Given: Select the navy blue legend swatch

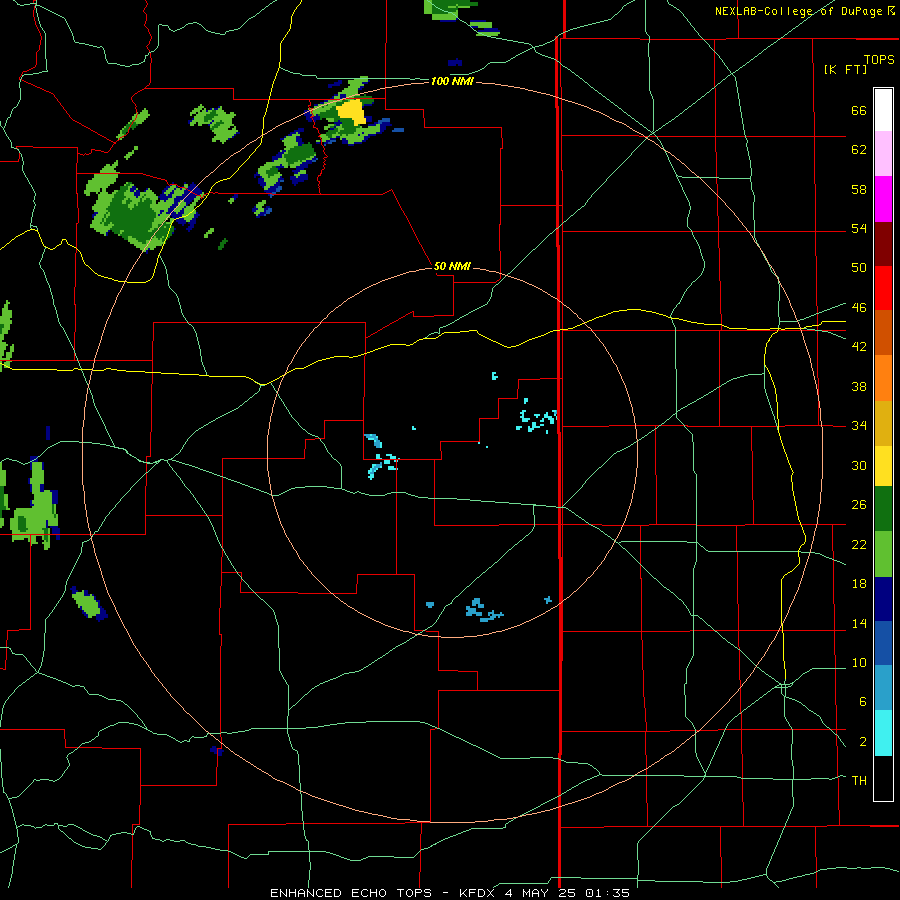Looking at the screenshot, I should (883, 599).
